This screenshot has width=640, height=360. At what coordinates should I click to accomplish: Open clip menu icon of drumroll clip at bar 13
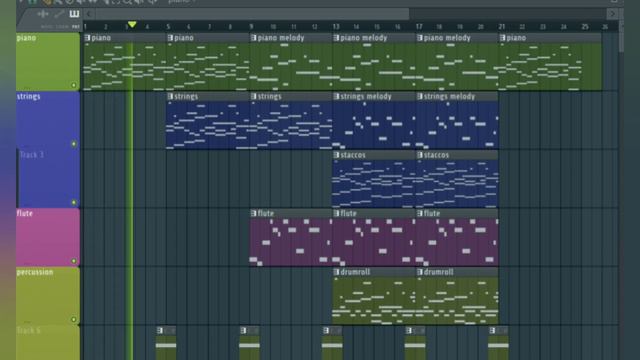[x=336, y=272]
